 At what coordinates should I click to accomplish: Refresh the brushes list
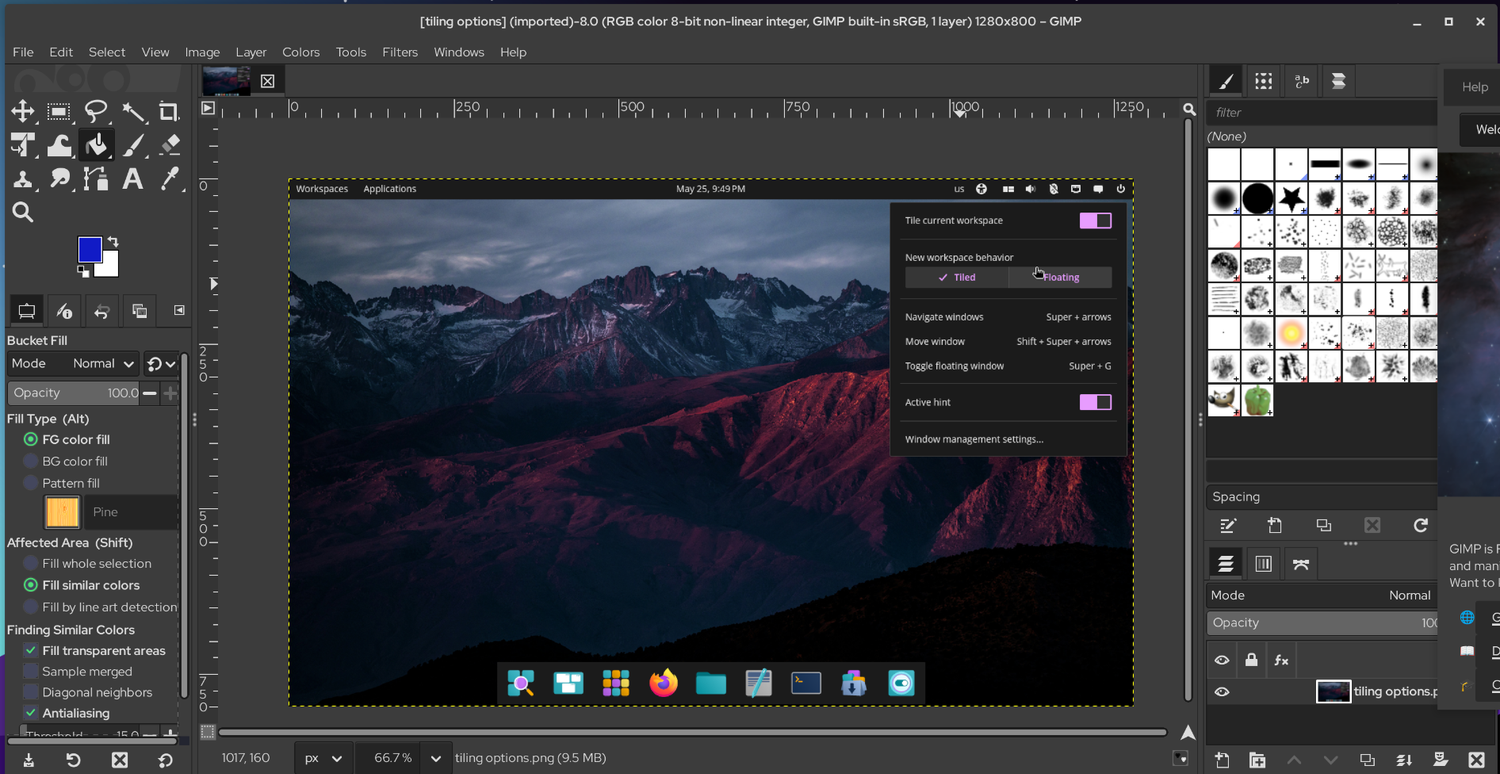pos(1420,526)
